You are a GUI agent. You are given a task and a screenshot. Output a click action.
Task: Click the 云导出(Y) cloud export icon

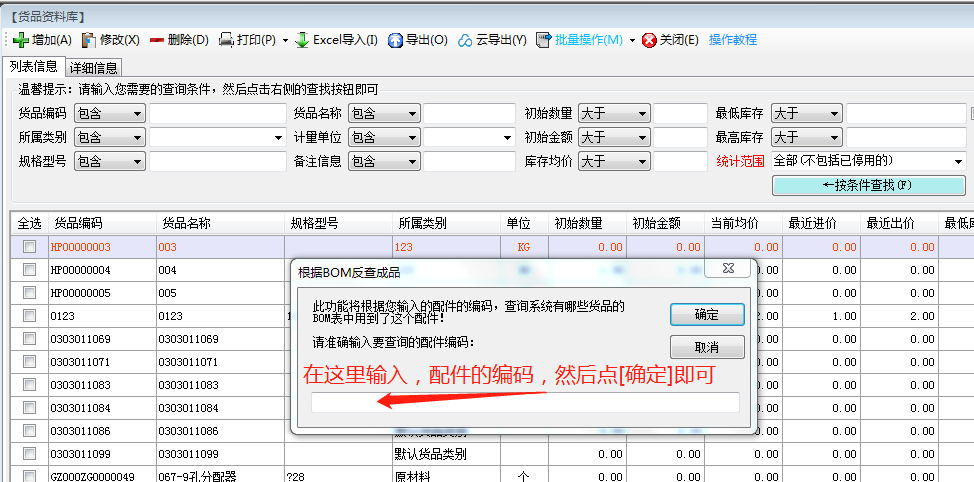(465, 40)
